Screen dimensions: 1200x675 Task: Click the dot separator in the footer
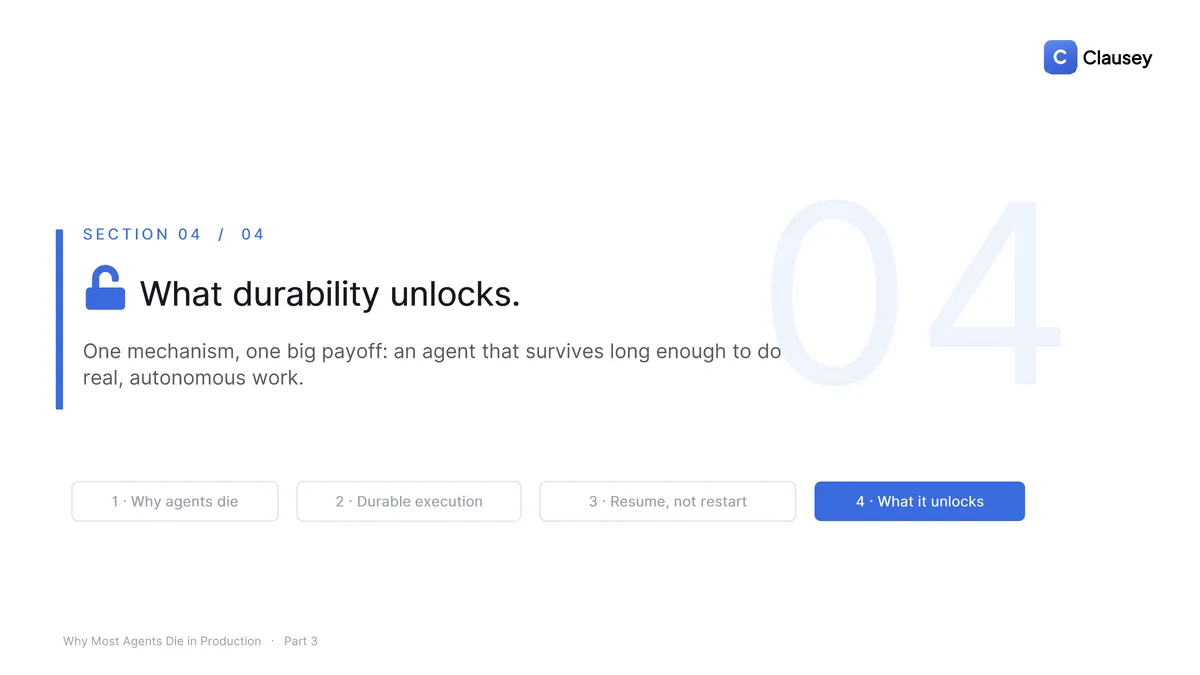click(x=273, y=641)
